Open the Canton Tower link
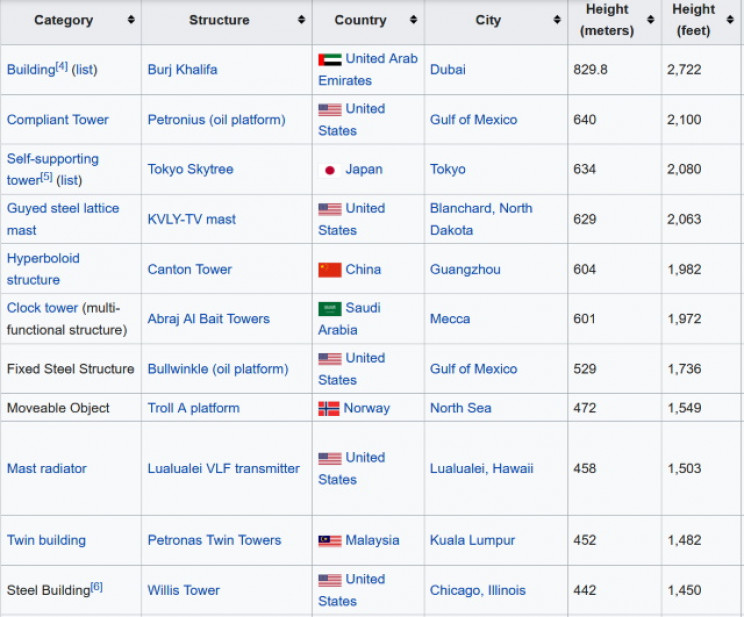This screenshot has width=744, height=617. 189,269
